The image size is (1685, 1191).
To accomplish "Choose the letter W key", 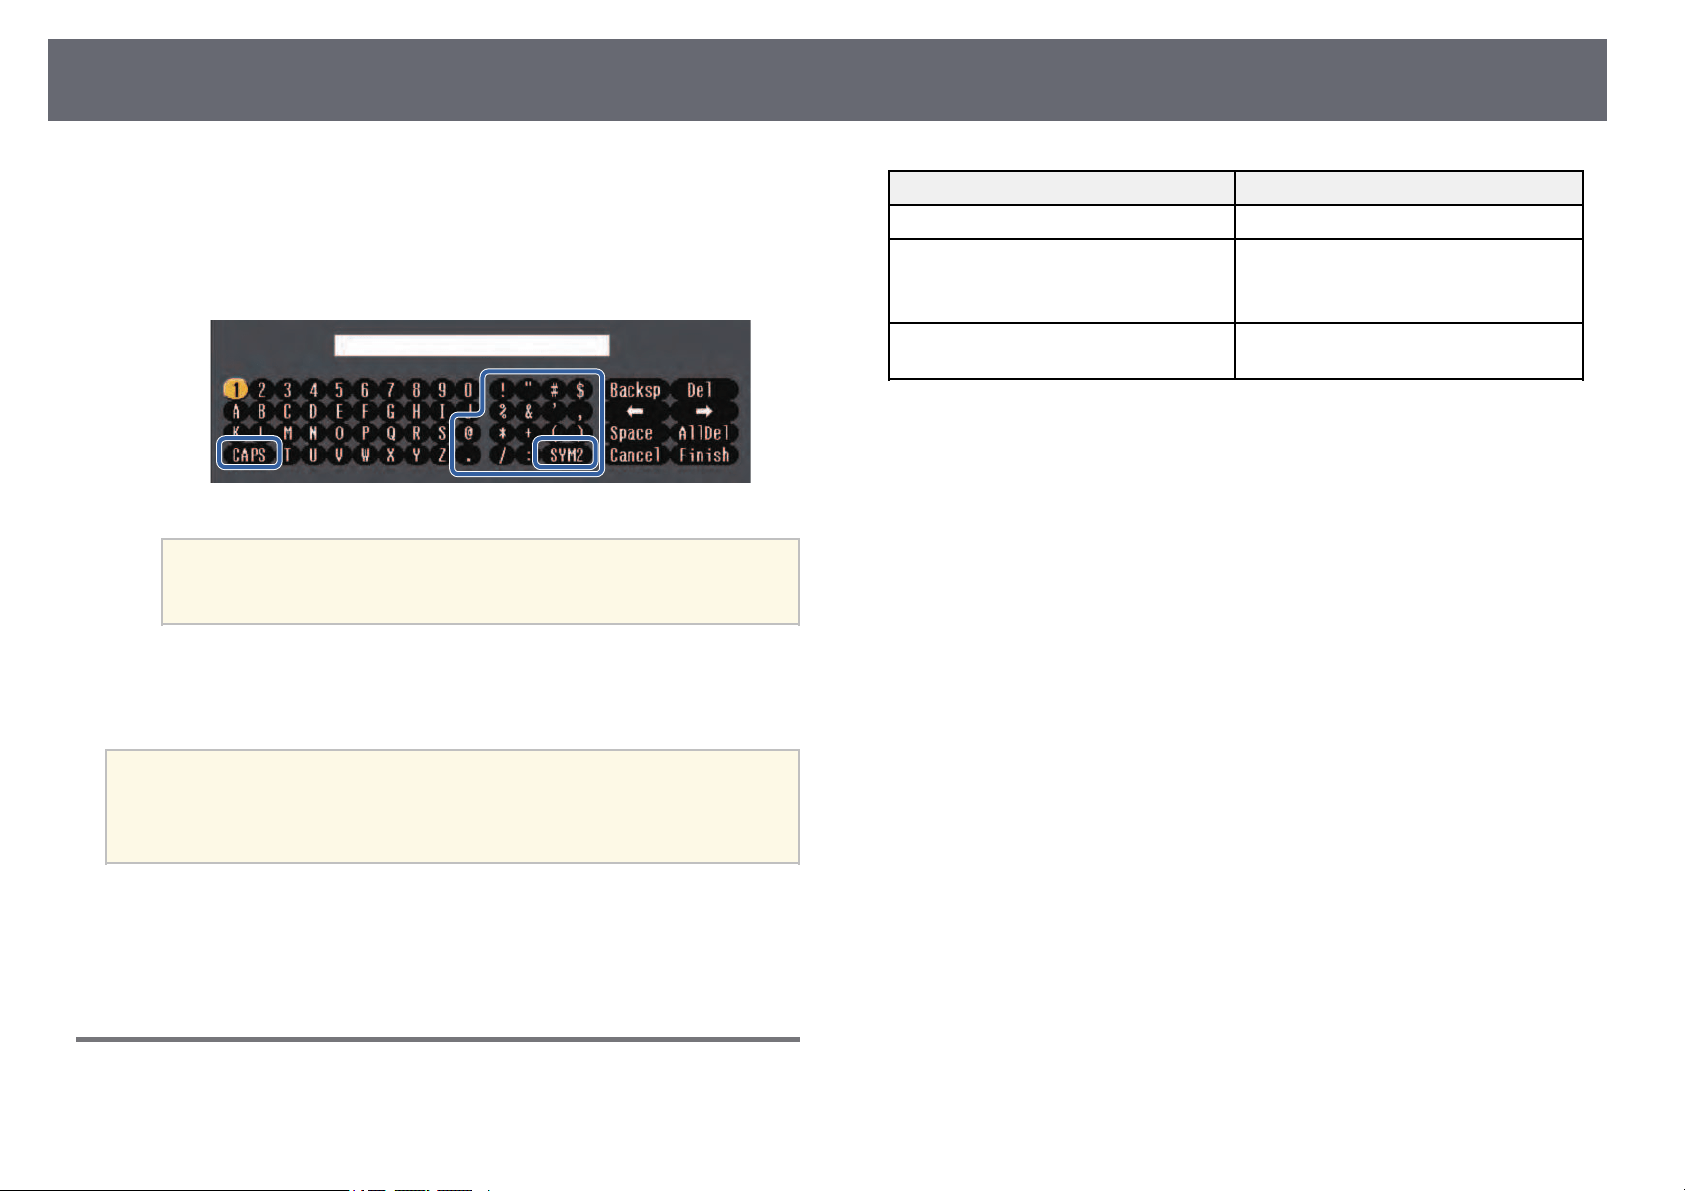I will [x=365, y=455].
